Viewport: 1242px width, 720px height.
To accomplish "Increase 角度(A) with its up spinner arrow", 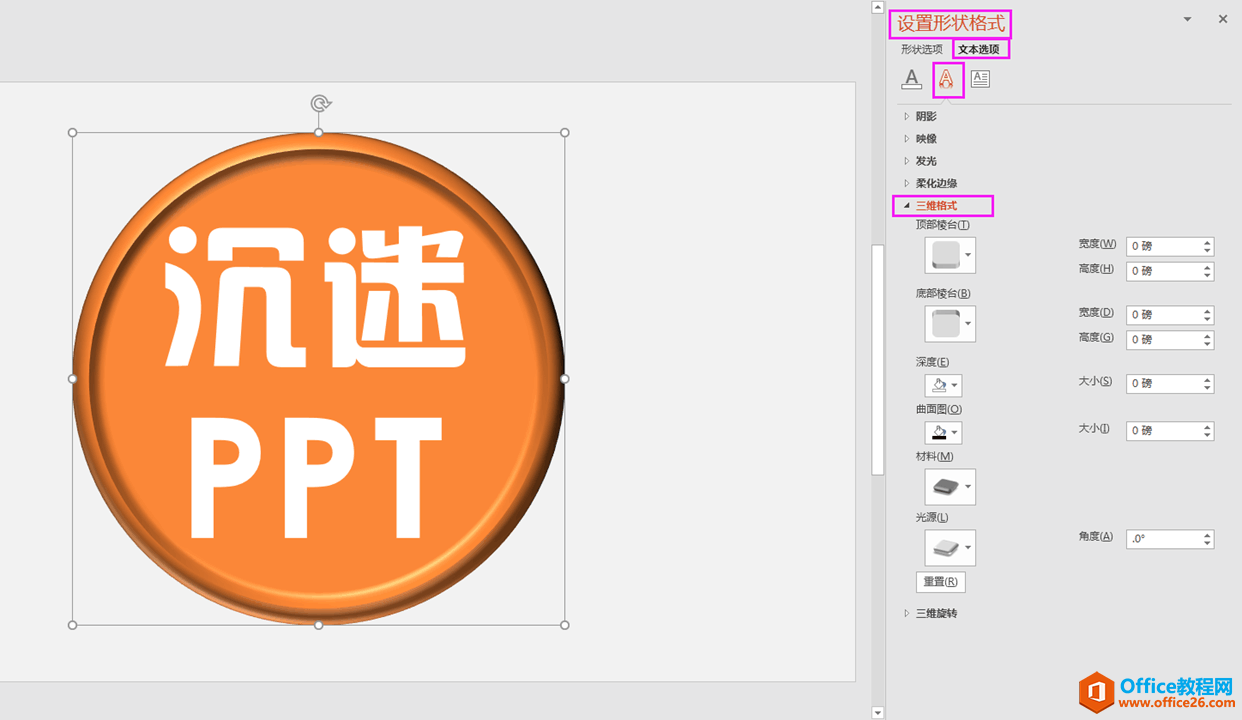I will click(x=1208, y=535).
